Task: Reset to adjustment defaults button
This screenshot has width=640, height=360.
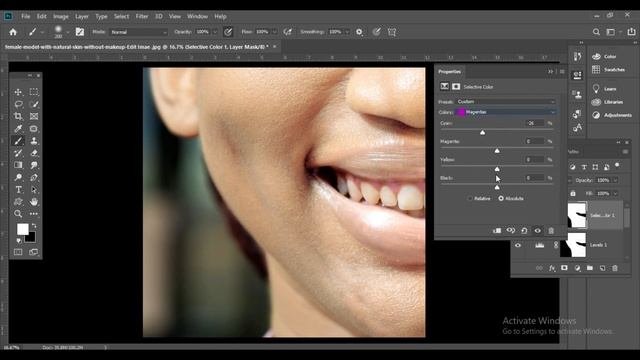Action: point(524,231)
